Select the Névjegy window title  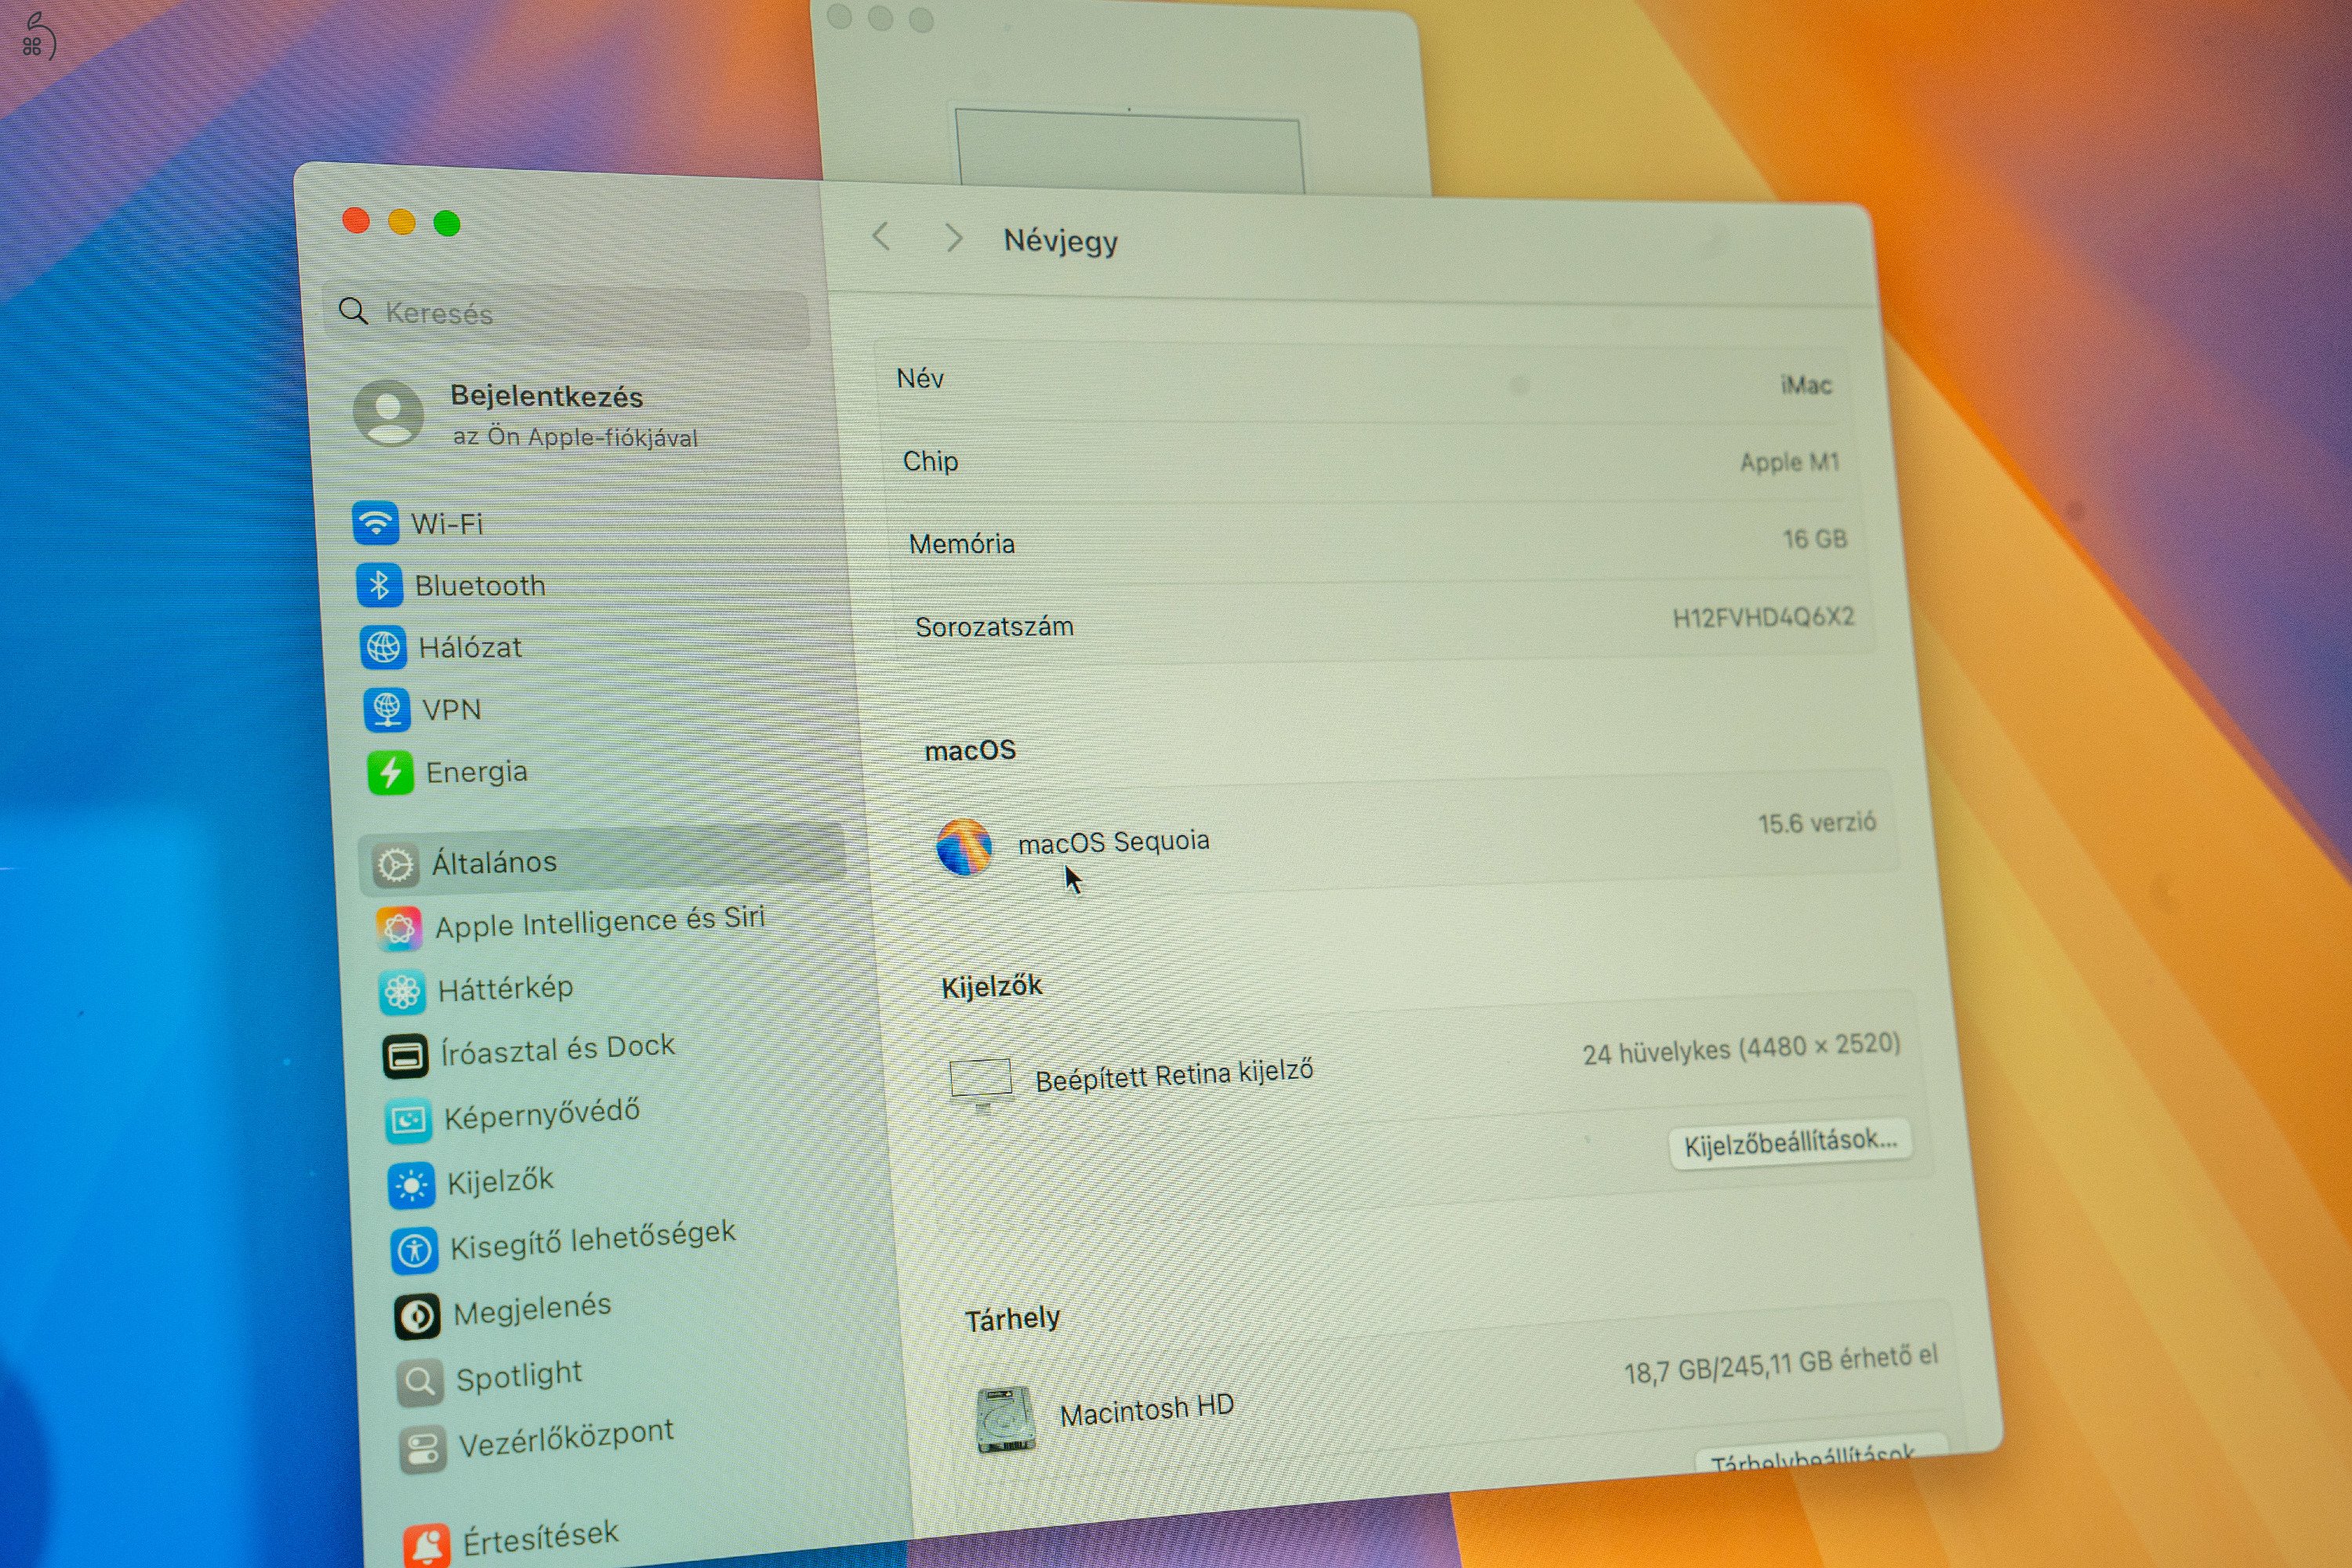(x=1061, y=241)
